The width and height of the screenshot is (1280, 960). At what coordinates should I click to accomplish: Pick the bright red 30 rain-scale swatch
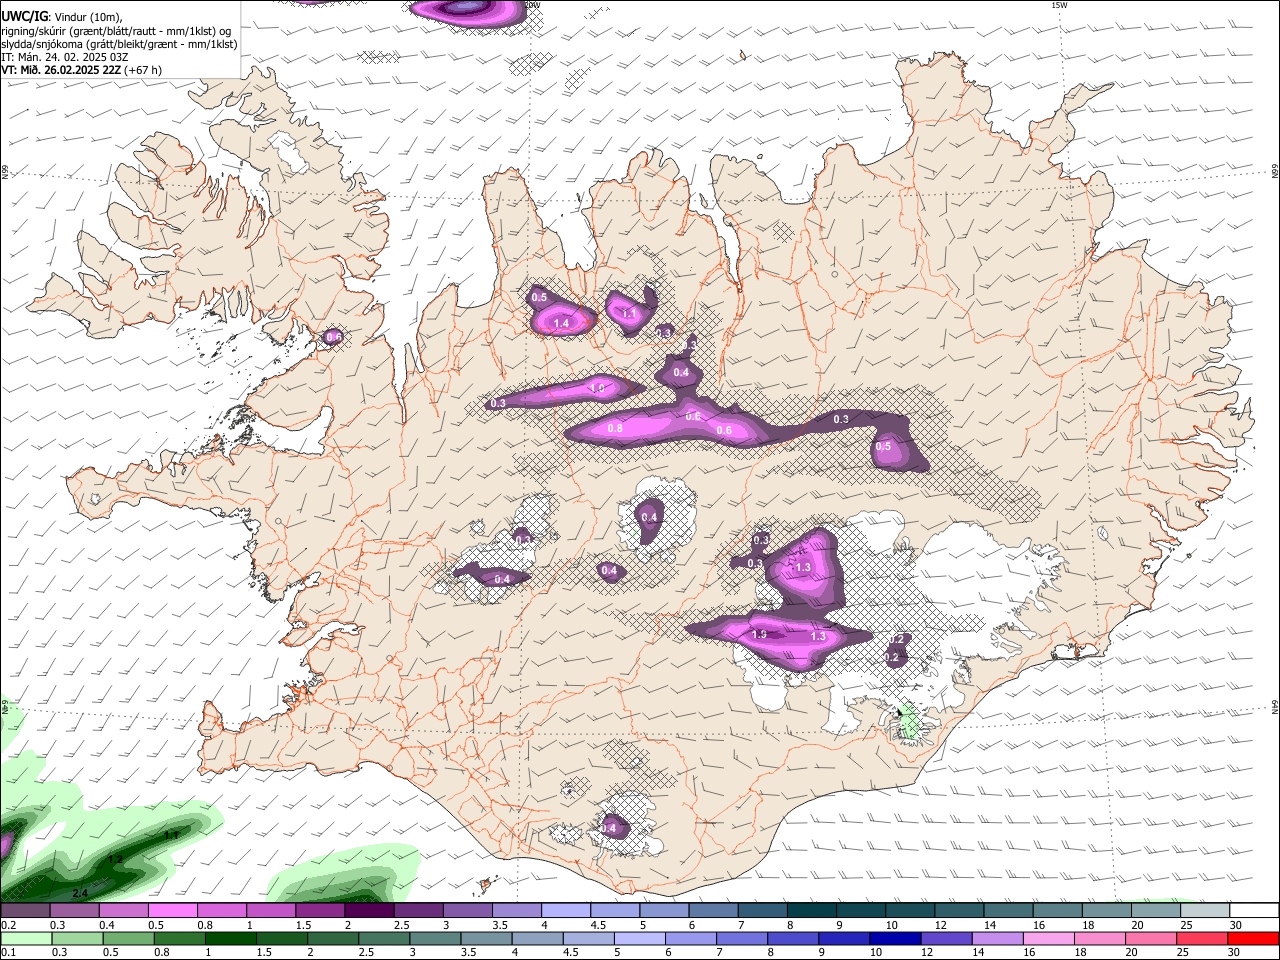pos(1254,938)
